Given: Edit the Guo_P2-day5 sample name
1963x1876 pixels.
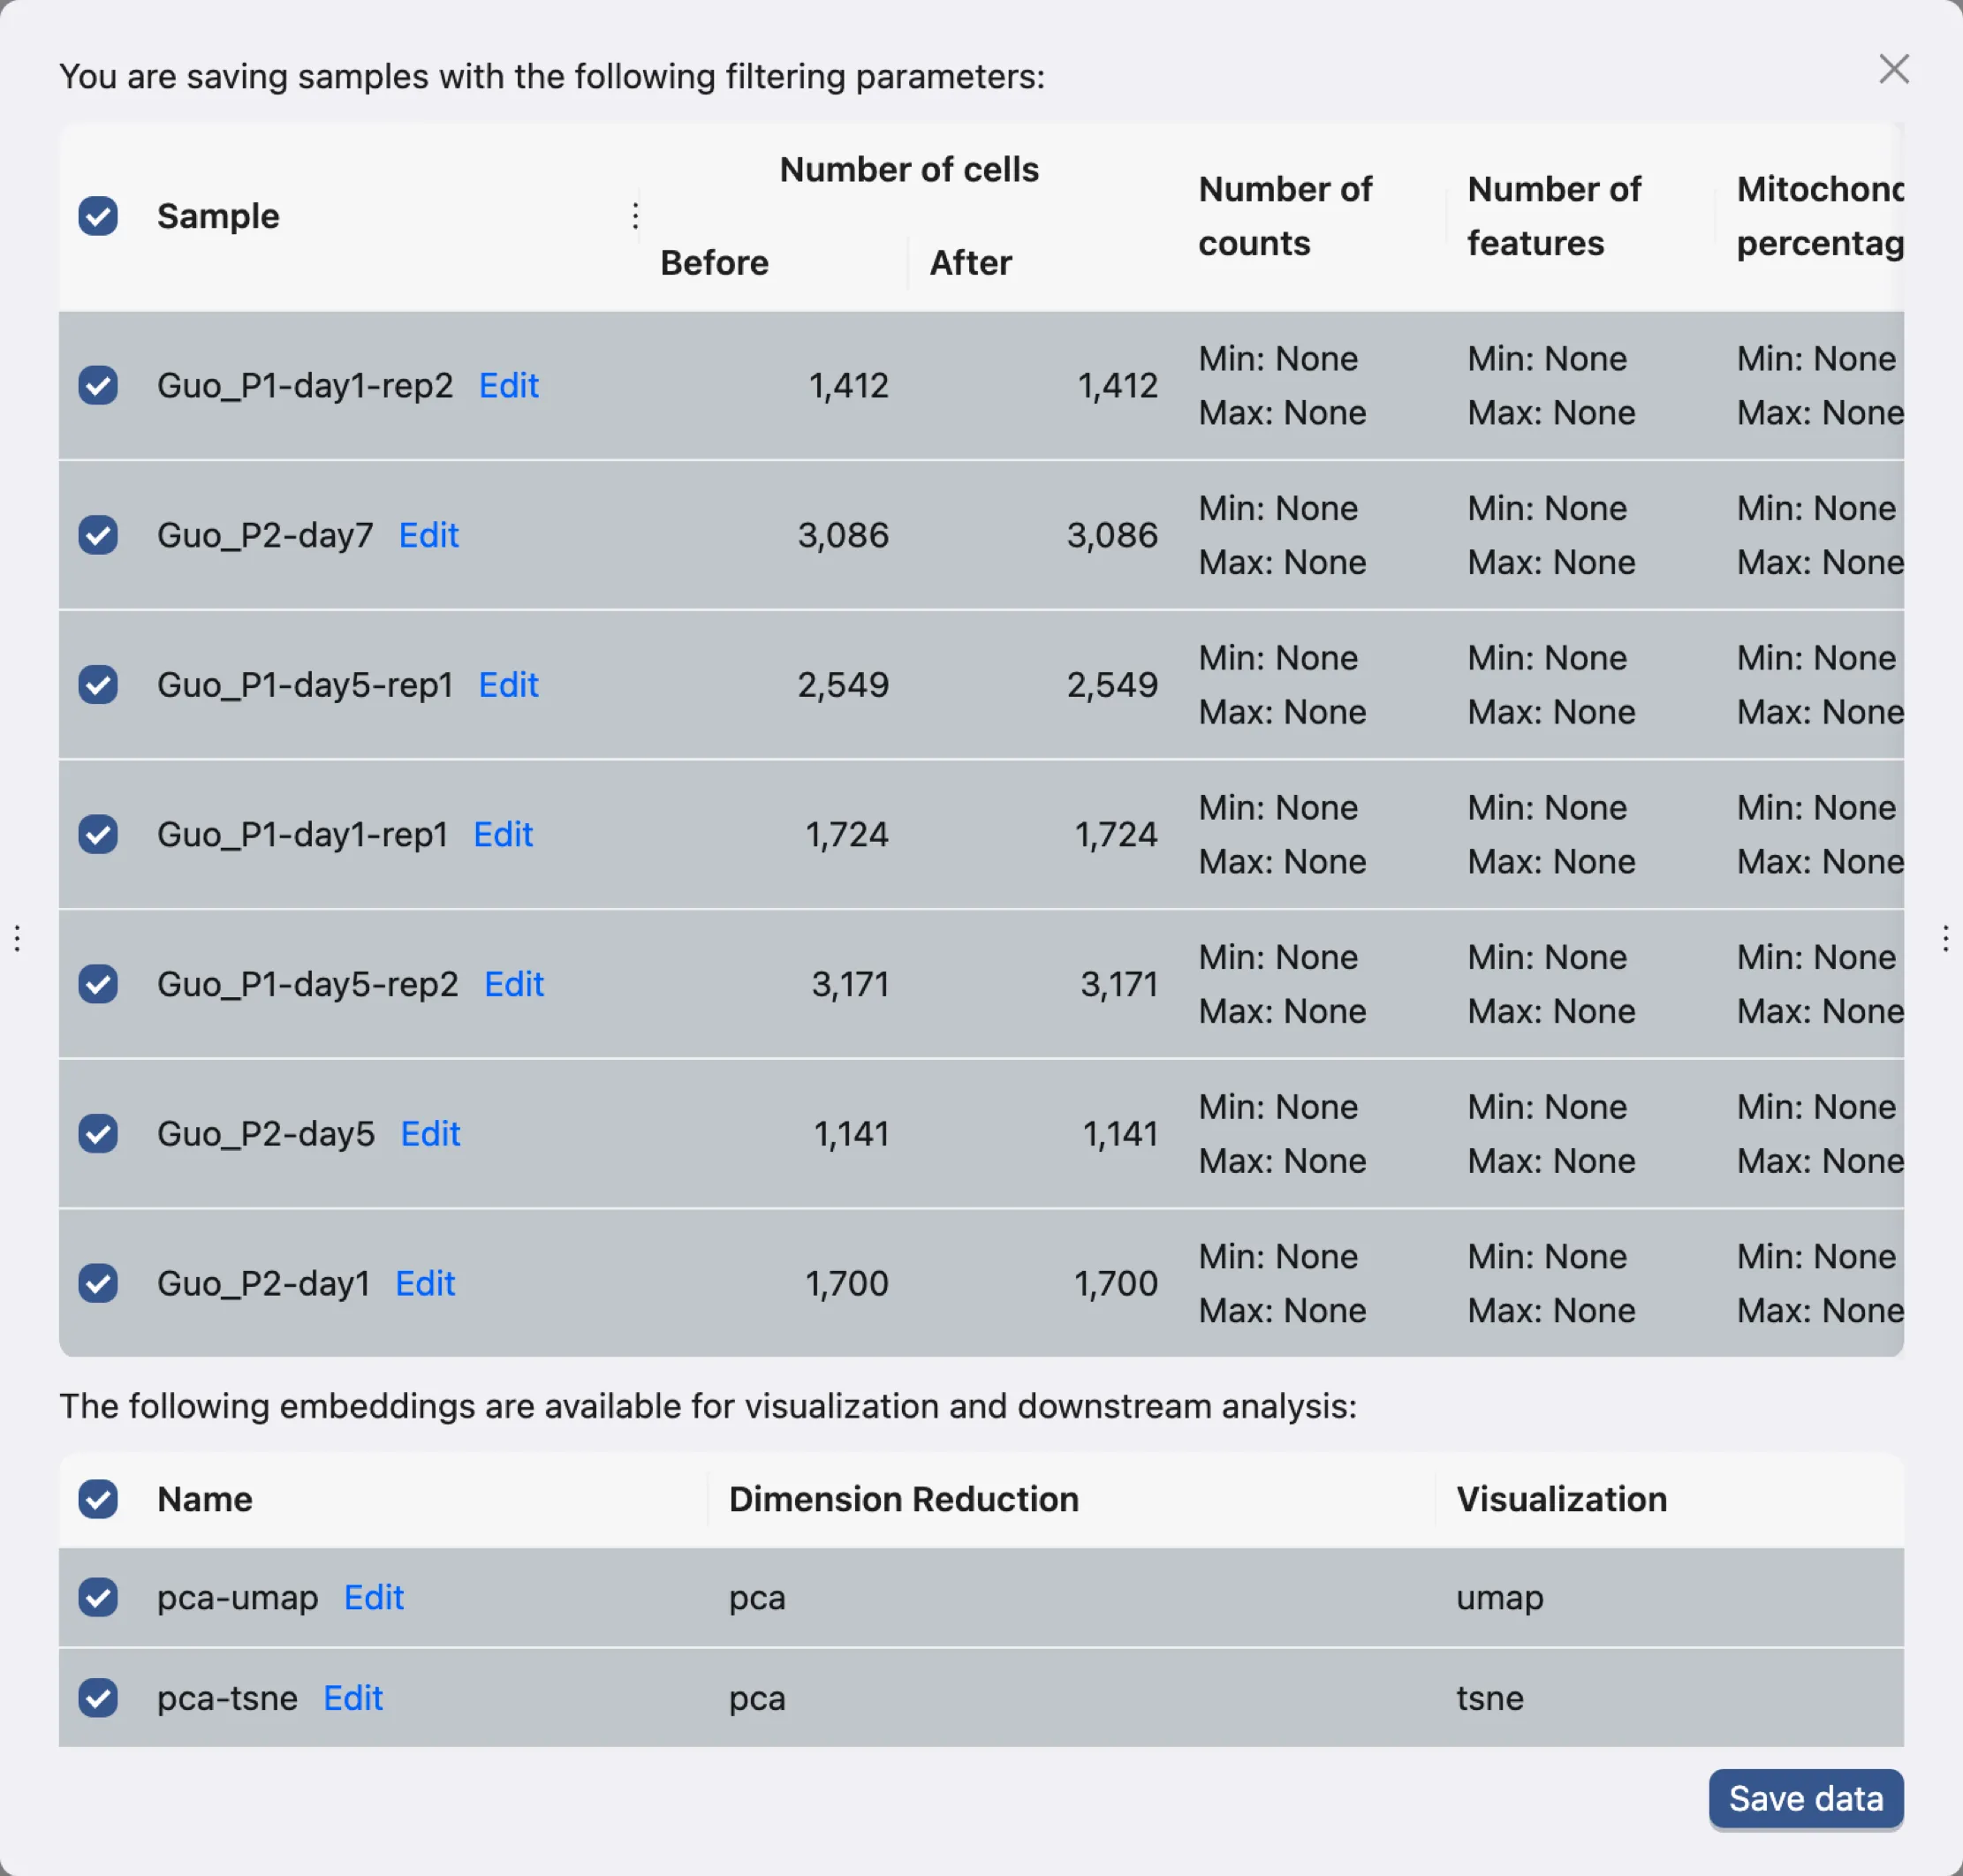Looking at the screenshot, I should coord(430,1134).
